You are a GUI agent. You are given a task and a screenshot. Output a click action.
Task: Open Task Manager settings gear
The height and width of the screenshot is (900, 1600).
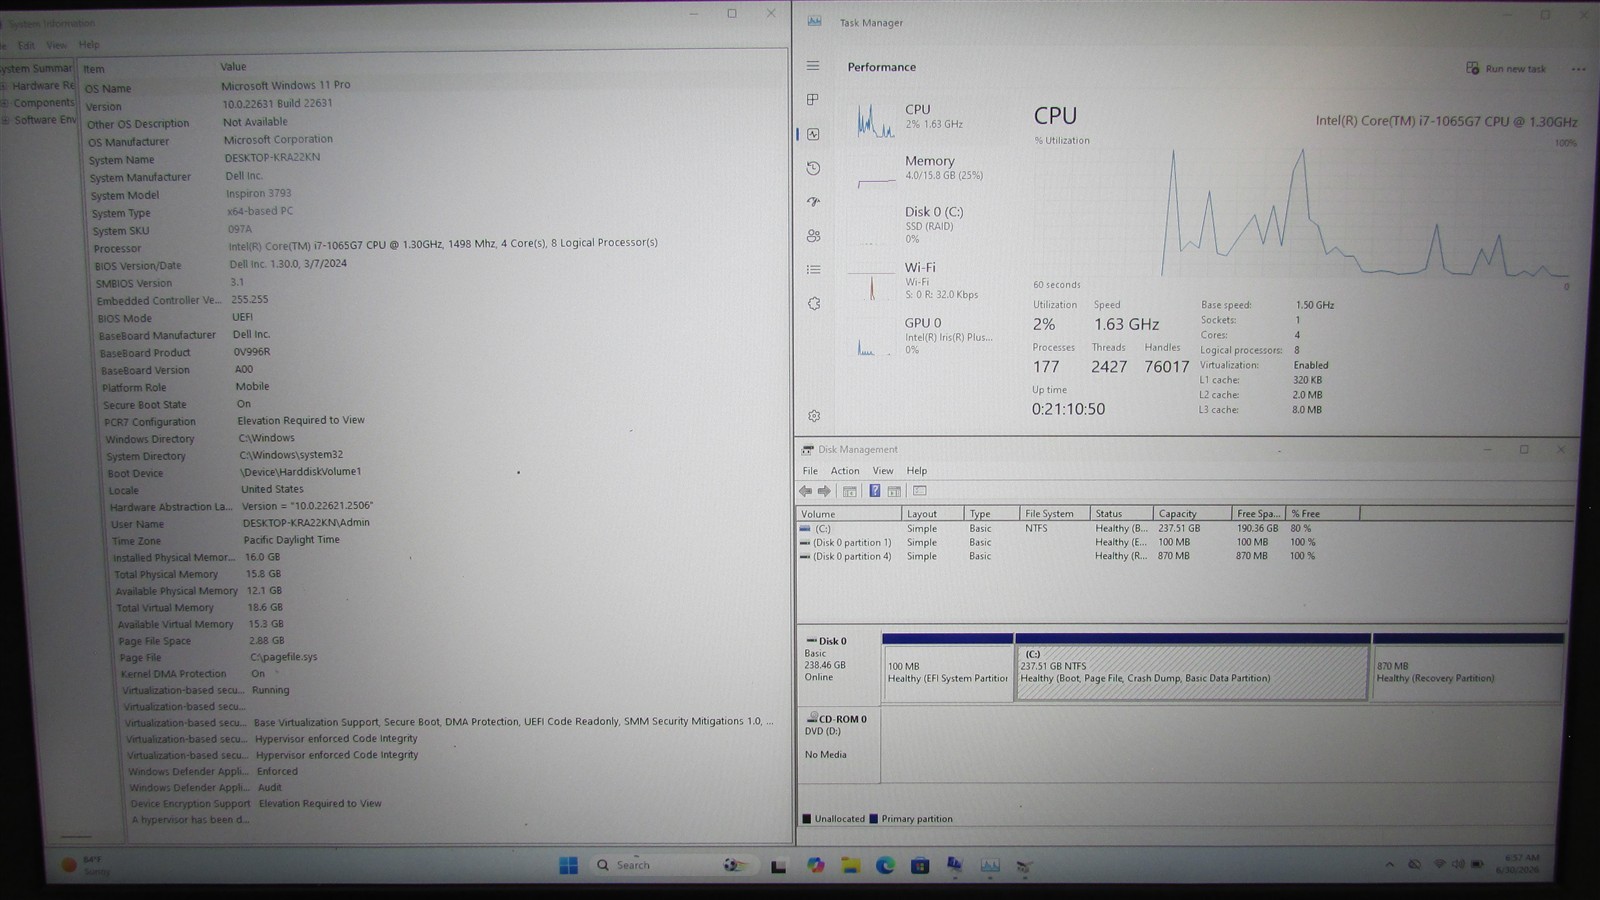point(813,416)
